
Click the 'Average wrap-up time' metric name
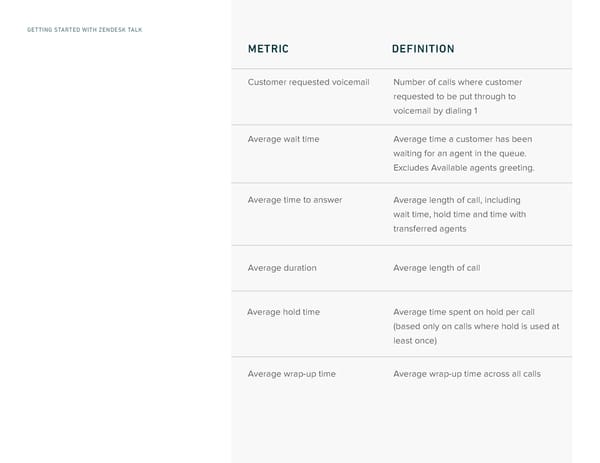[x=292, y=374]
